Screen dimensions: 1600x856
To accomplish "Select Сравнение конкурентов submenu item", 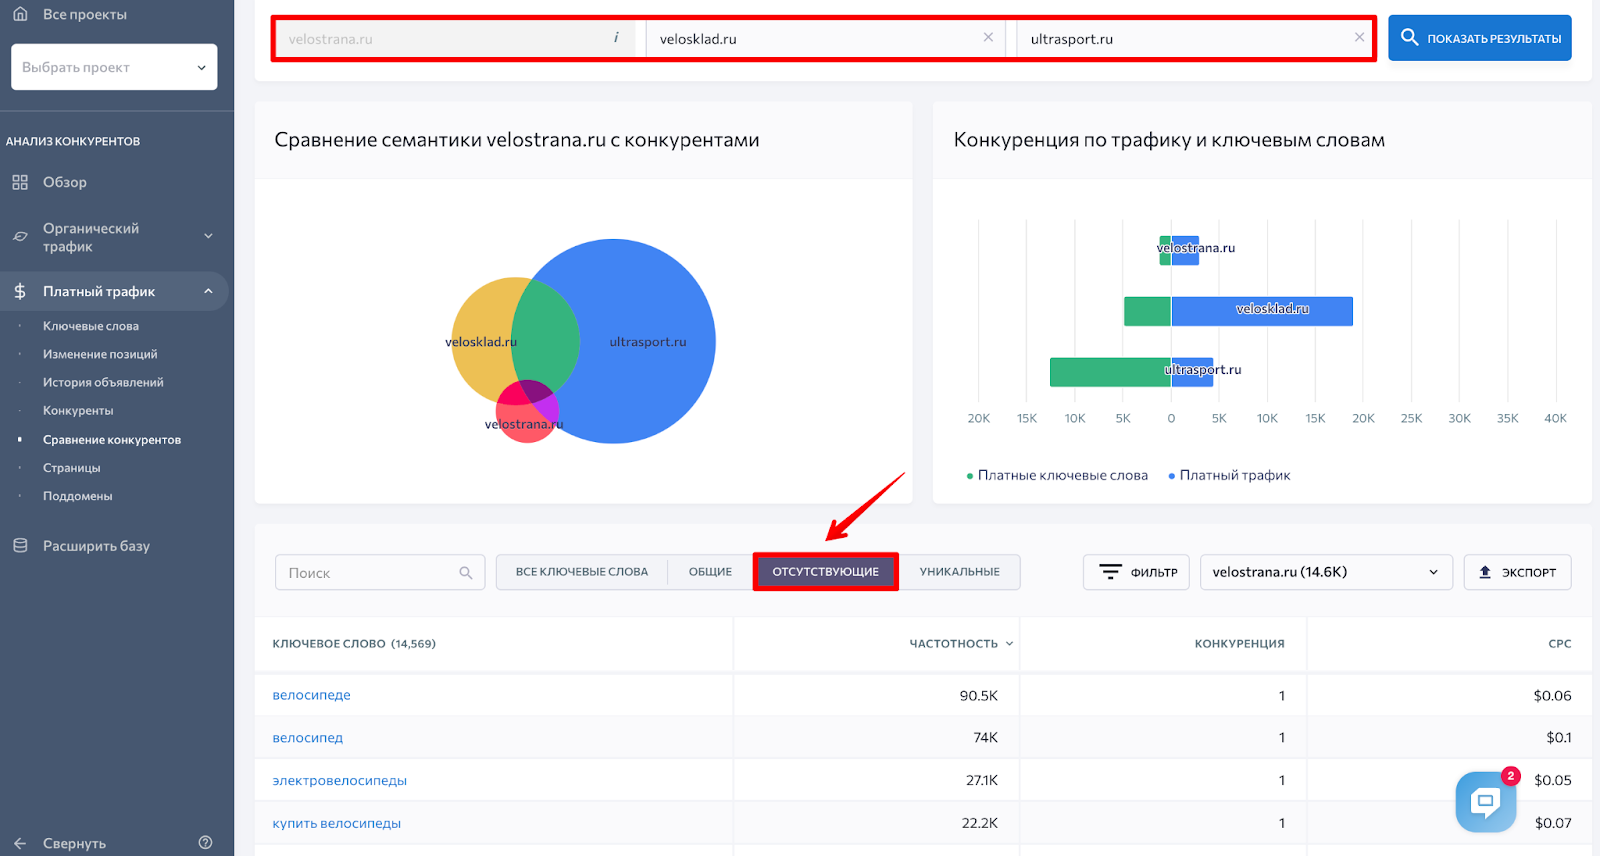I will point(112,439).
